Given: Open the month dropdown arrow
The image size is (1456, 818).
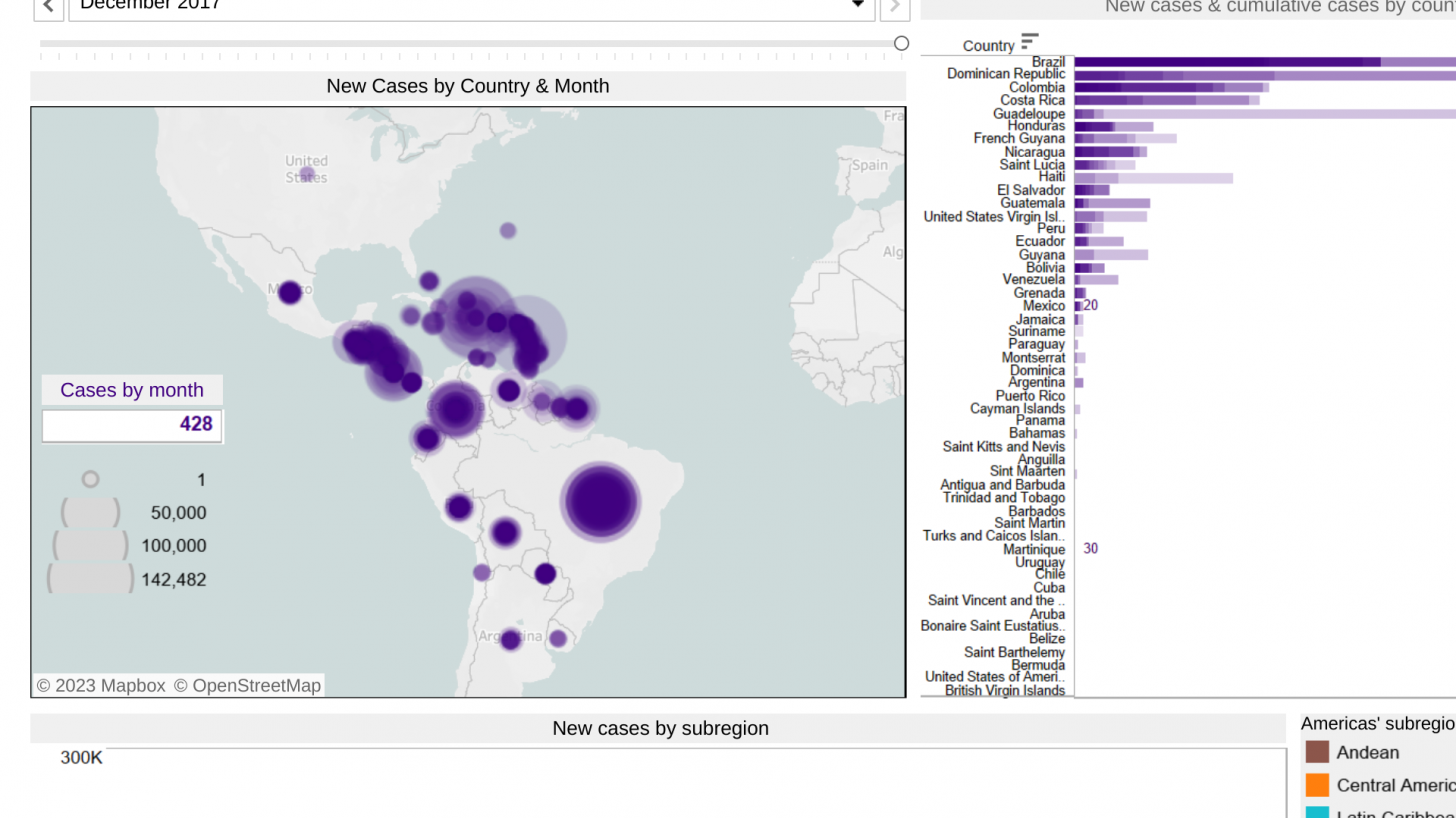Looking at the screenshot, I should pos(858,5).
